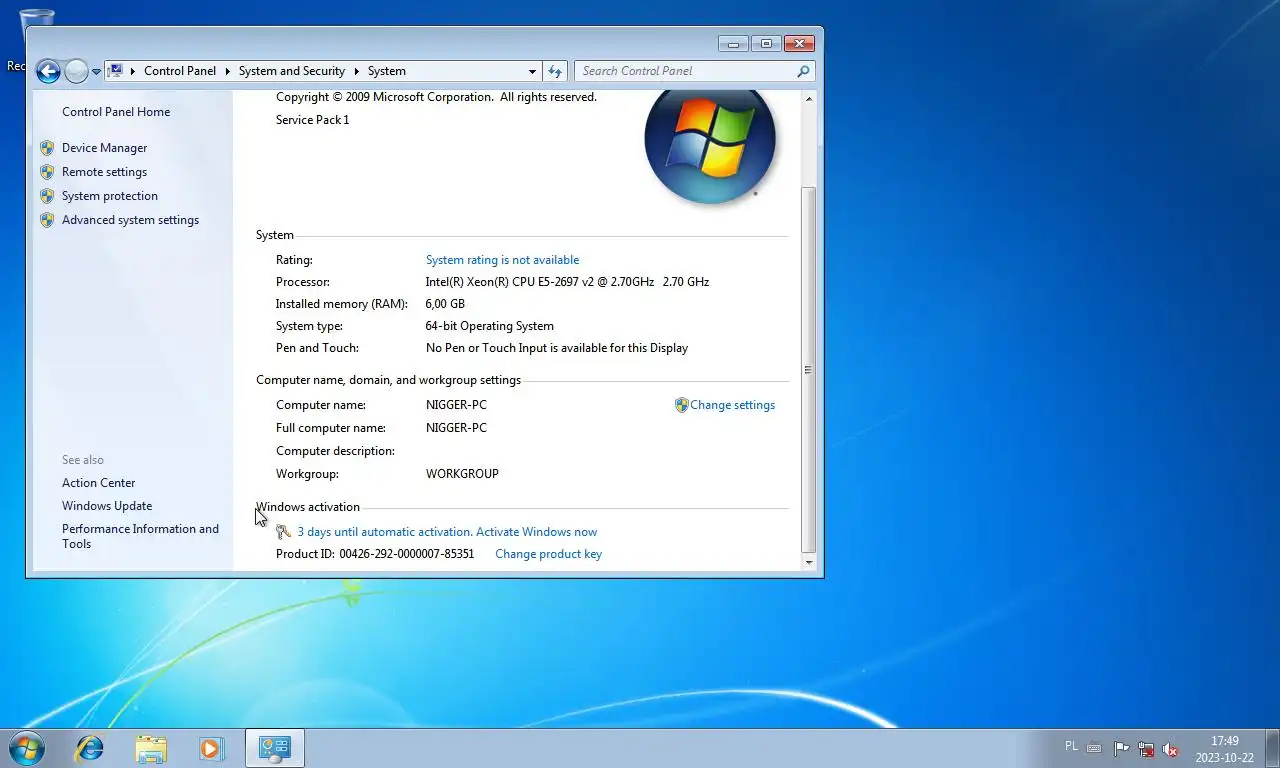This screenshot has width=1280, height=768.
Task: Click the computer icon in address bar
Action: click(116, 71)
